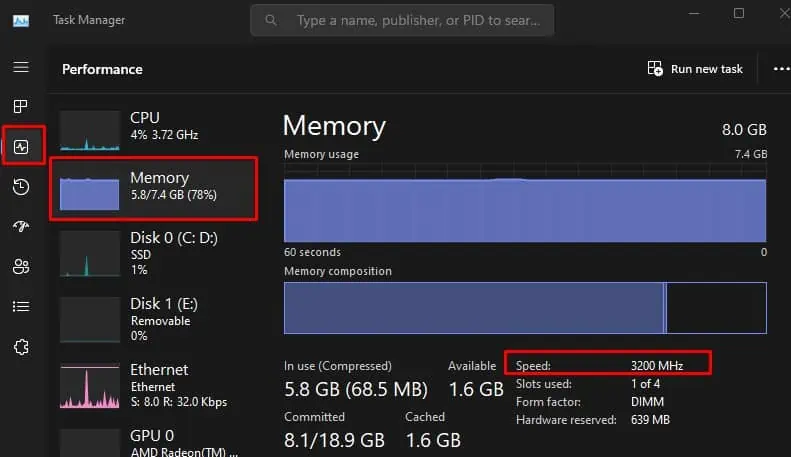Select Disk 0 (C: D:) item

pyautogui.click(x=154, y=254)
